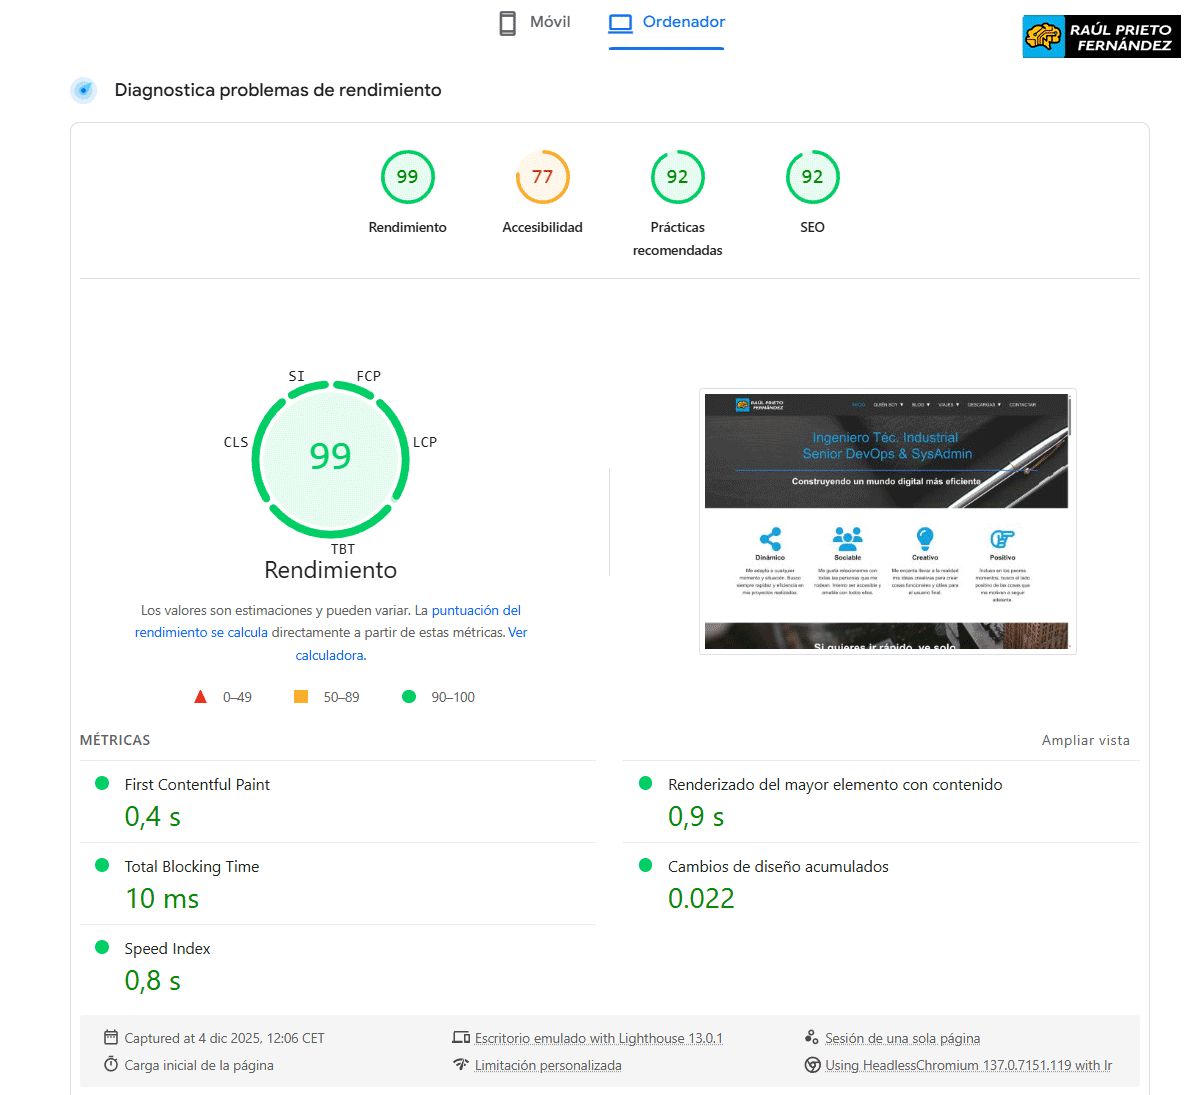Click 'Ampliar vista' to expand metrics
The height and width of the screenshot is (1095, 1200).
[x=1085, y=740]
